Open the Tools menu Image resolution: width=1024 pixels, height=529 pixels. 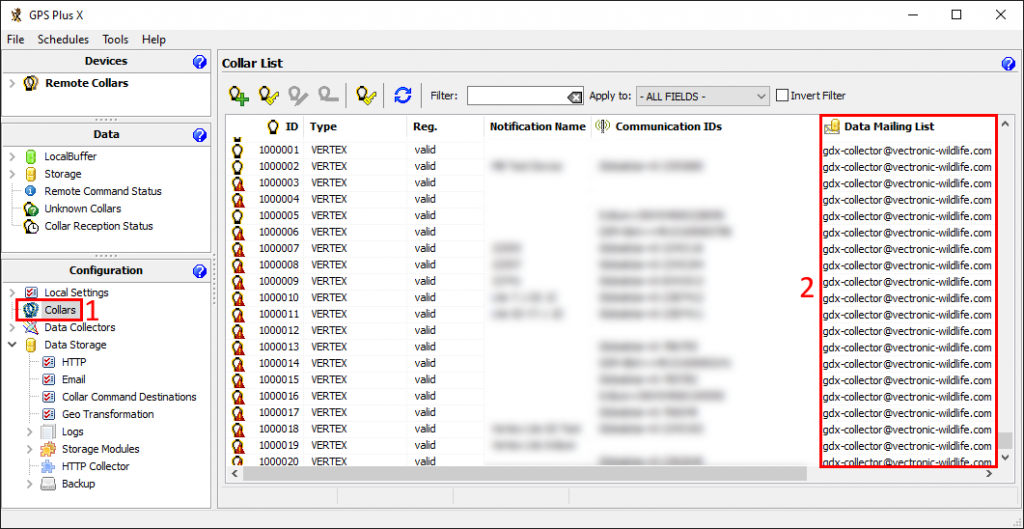tap(115, 39)
